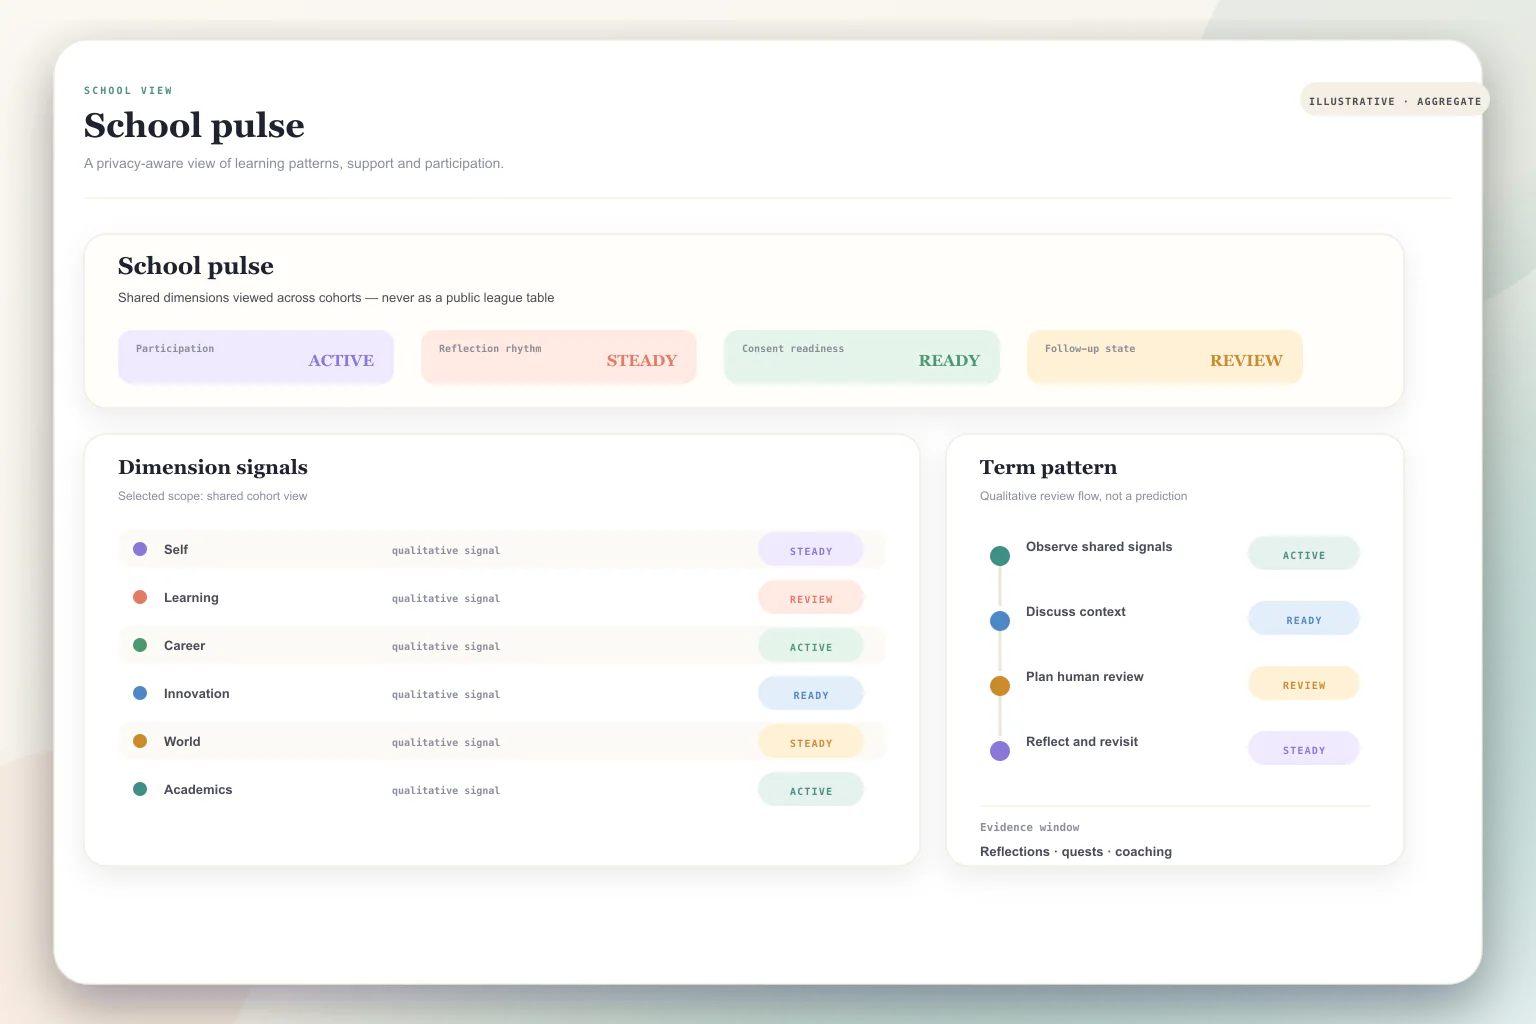1536x1024 pixels.
Task: Open the Follow-up state REVIEW card
Action: point(1165,357)
